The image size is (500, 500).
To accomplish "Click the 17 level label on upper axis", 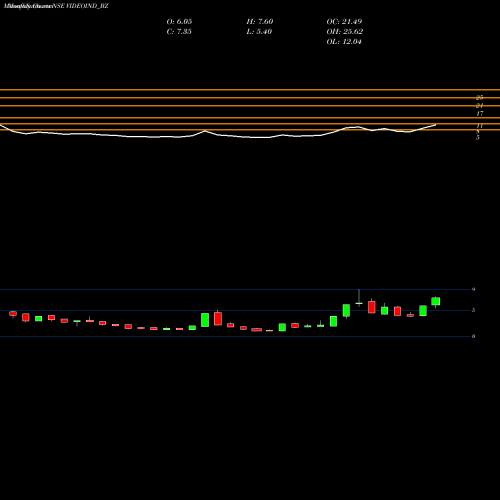I will [480, 114].
